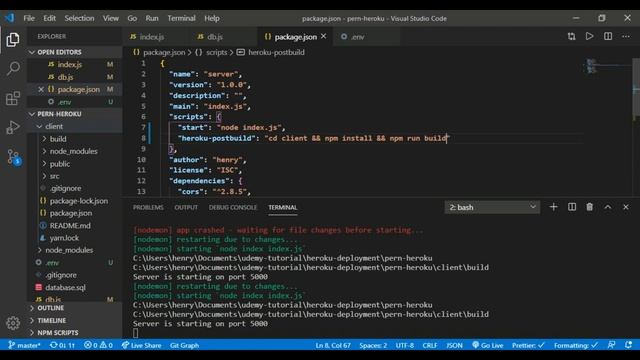This screenshot has height=360, width=640.
Task: Open notifications bell in status bar
Action: click(x=629, y=345)
